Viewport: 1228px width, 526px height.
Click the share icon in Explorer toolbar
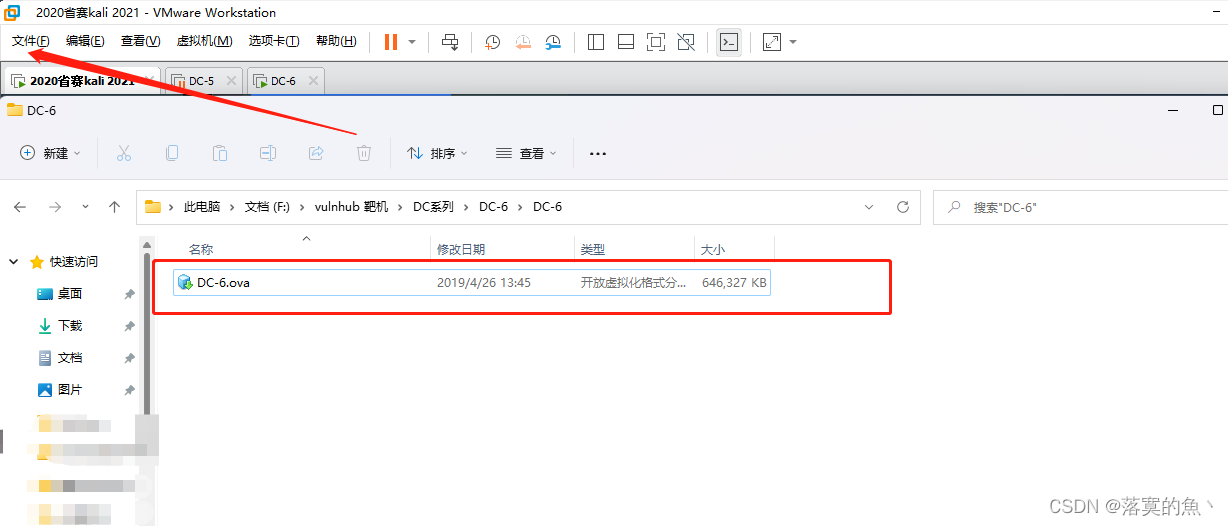(x=316, y=153)
